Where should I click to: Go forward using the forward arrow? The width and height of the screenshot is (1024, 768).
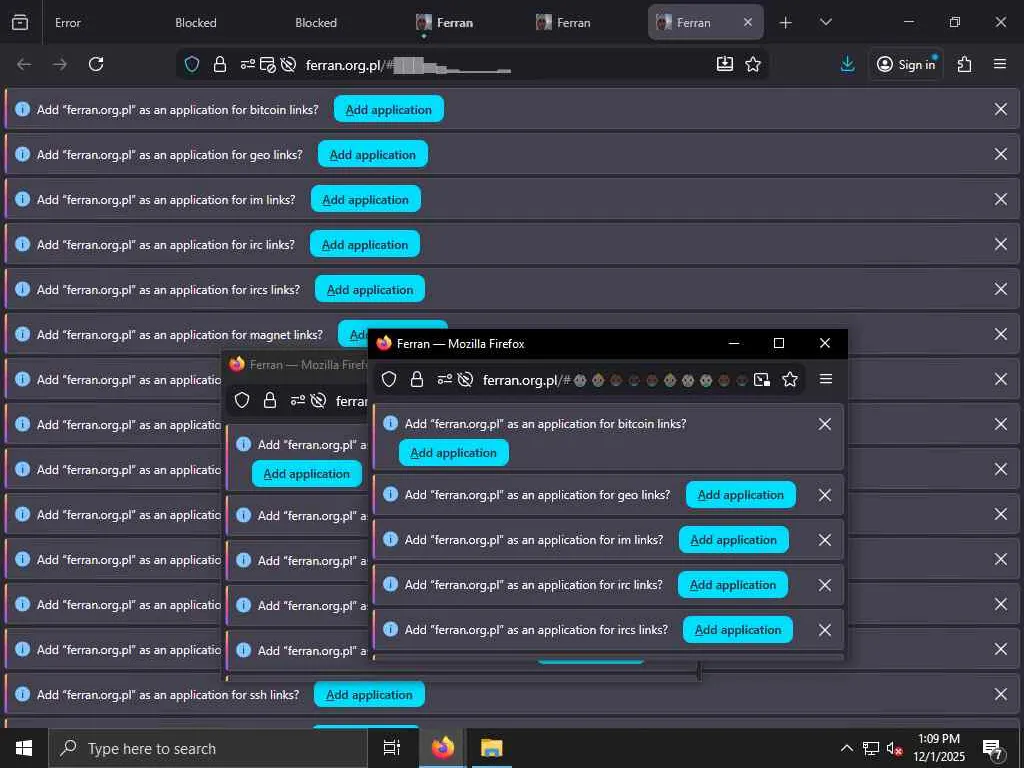pyautogui.click(x=60, y=64)
